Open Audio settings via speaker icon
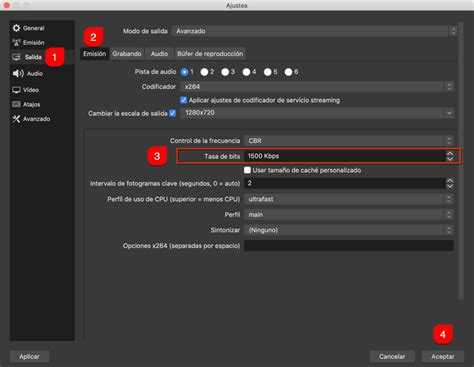This screenshot has height=367, width=474. point(18,74)
